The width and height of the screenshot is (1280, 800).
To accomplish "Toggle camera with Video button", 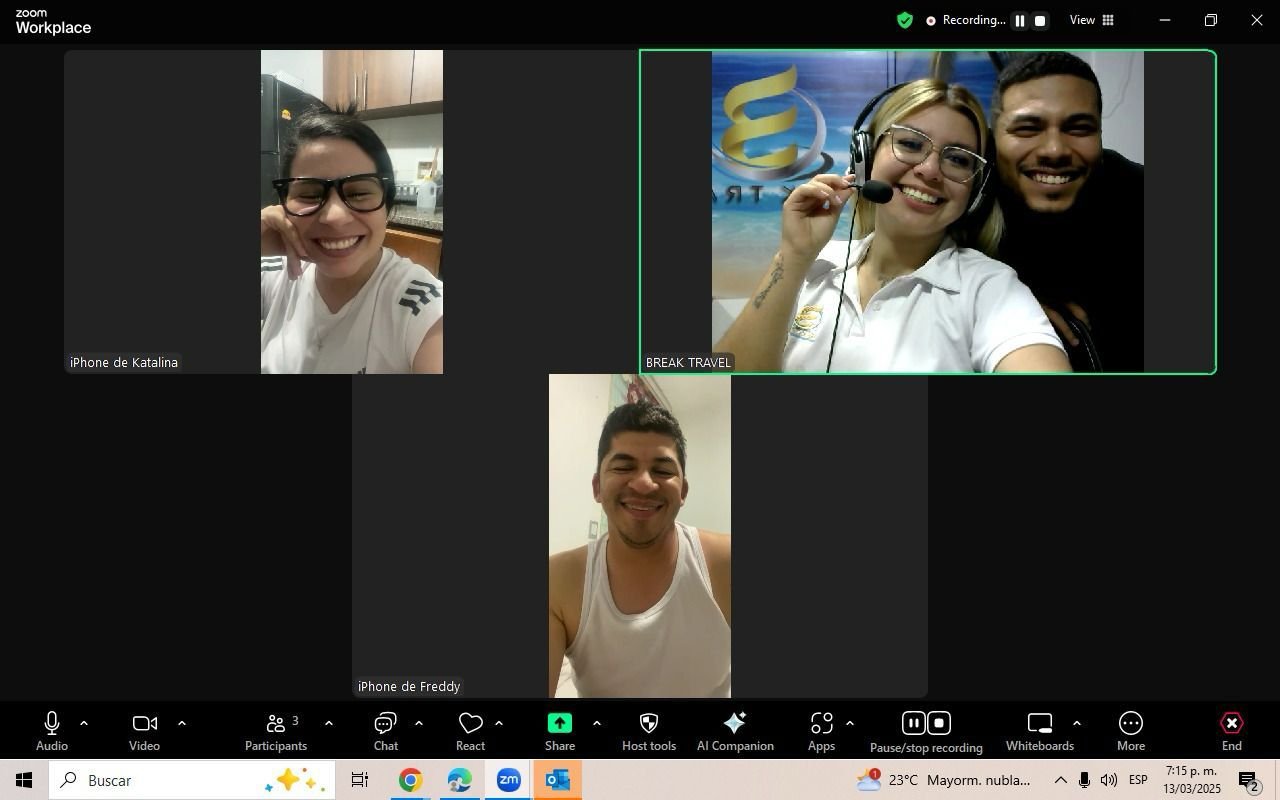I will (x=144, y=731).
